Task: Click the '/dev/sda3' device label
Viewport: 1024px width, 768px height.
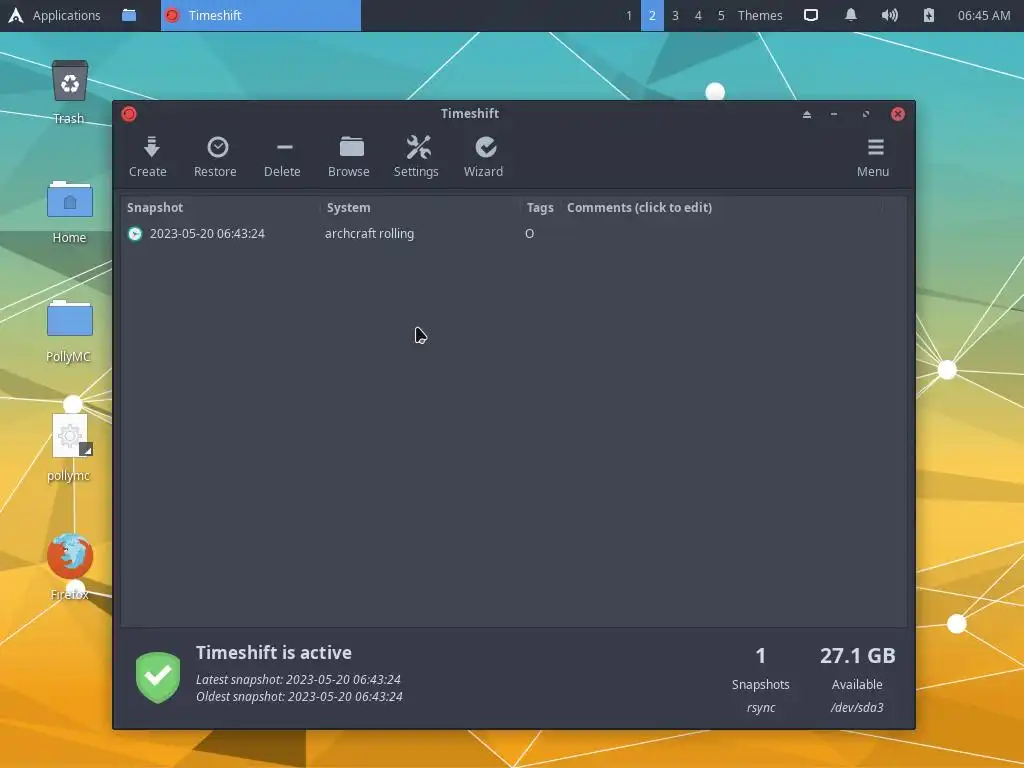Action: coord(857,708)
